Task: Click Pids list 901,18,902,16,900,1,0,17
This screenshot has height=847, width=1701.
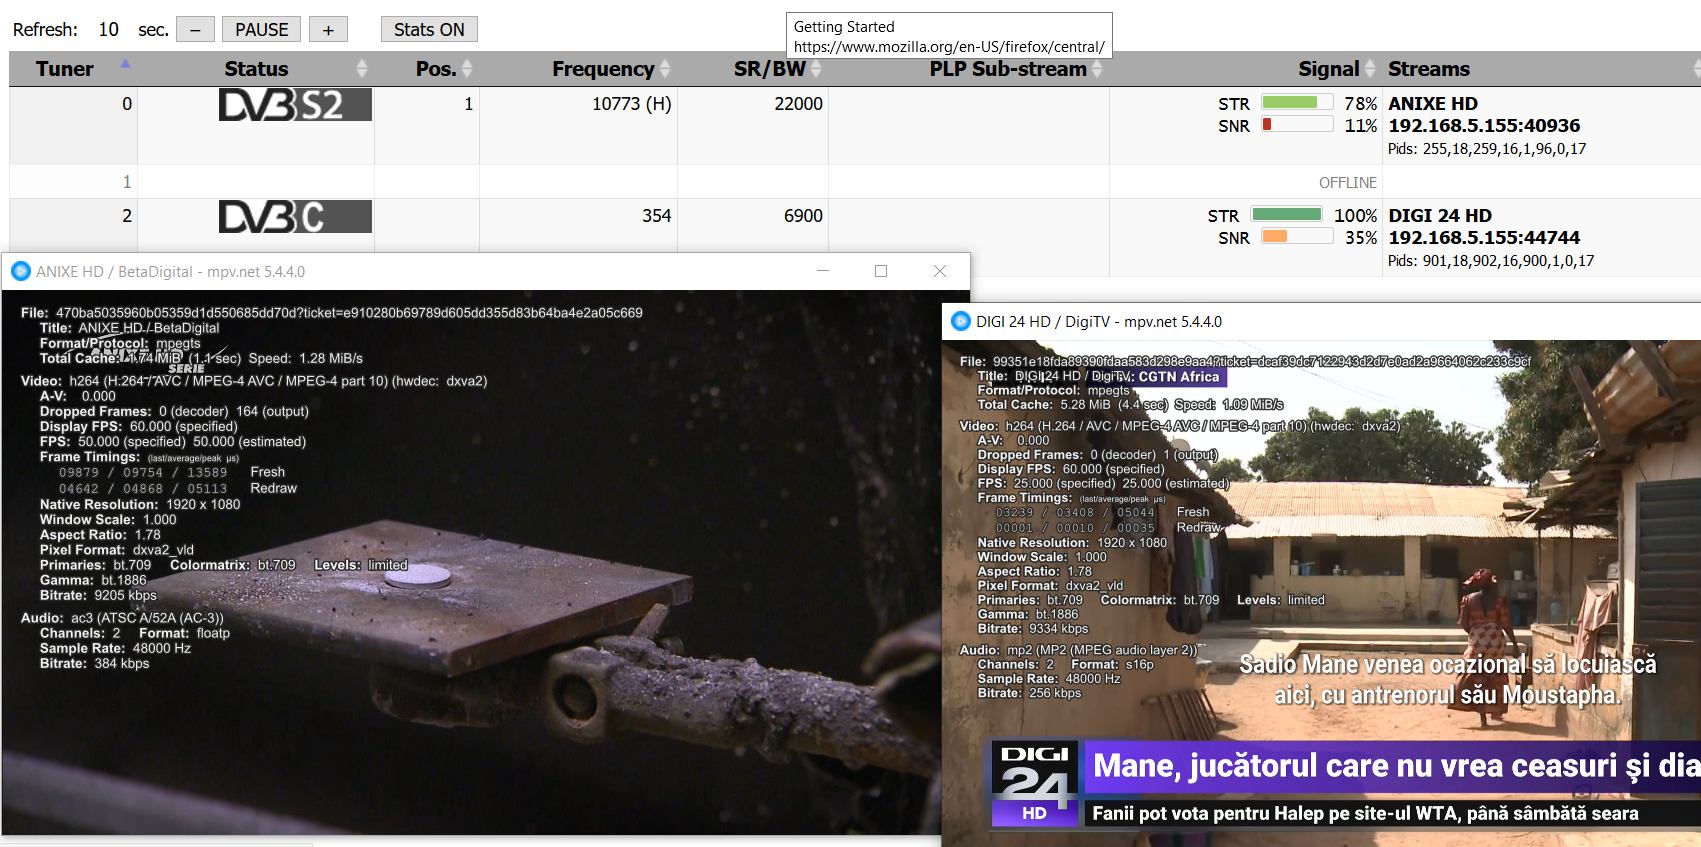Action: pos(1491,261)
